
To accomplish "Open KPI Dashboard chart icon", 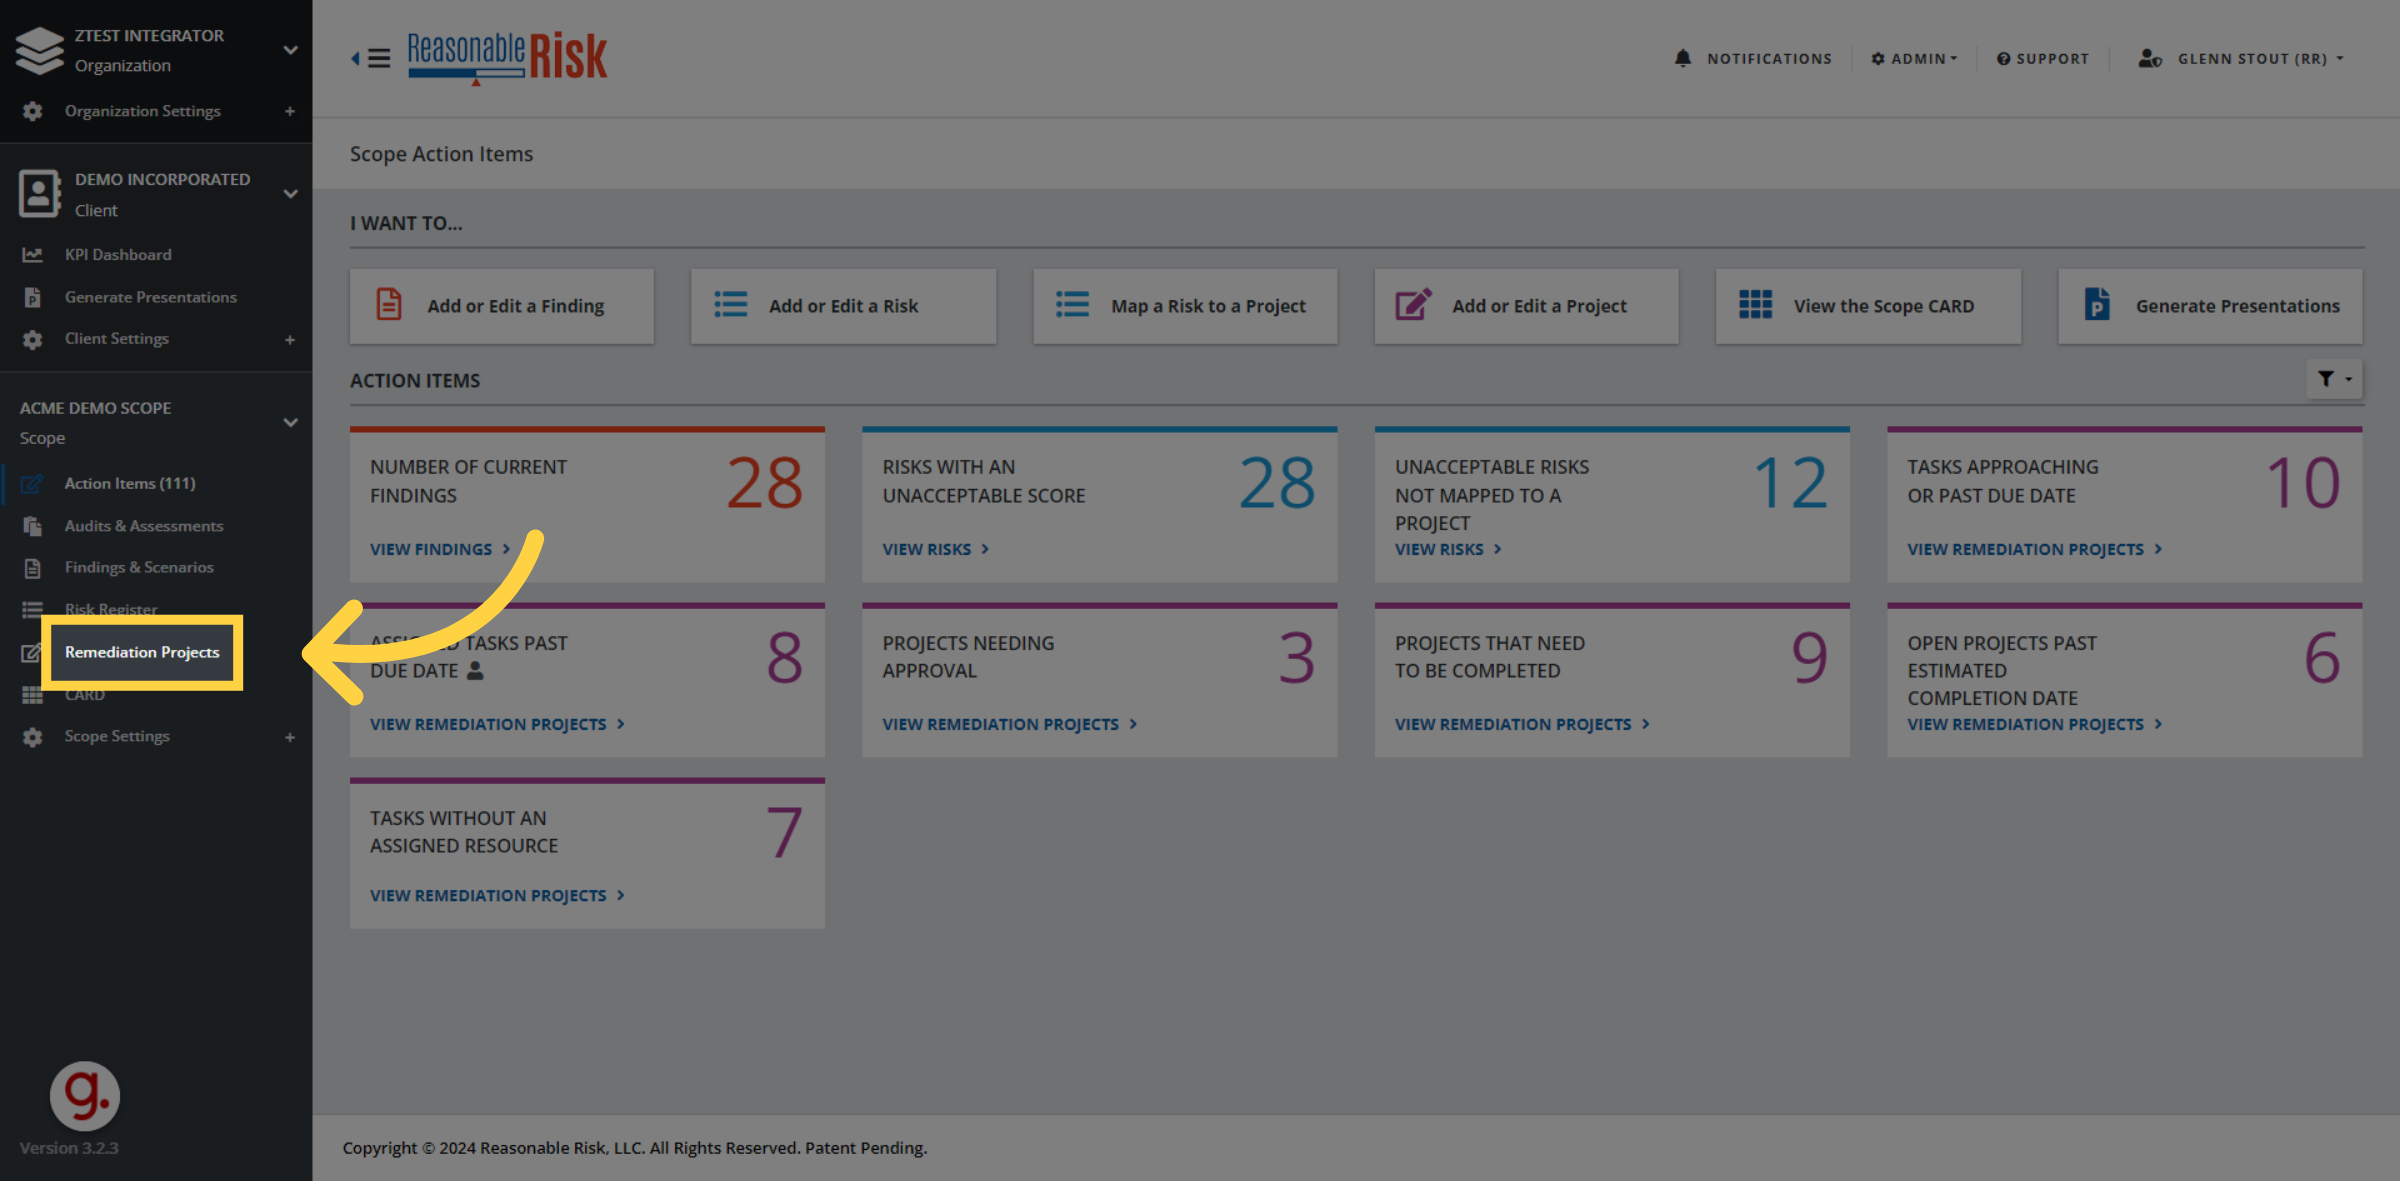I will (33, 255).
